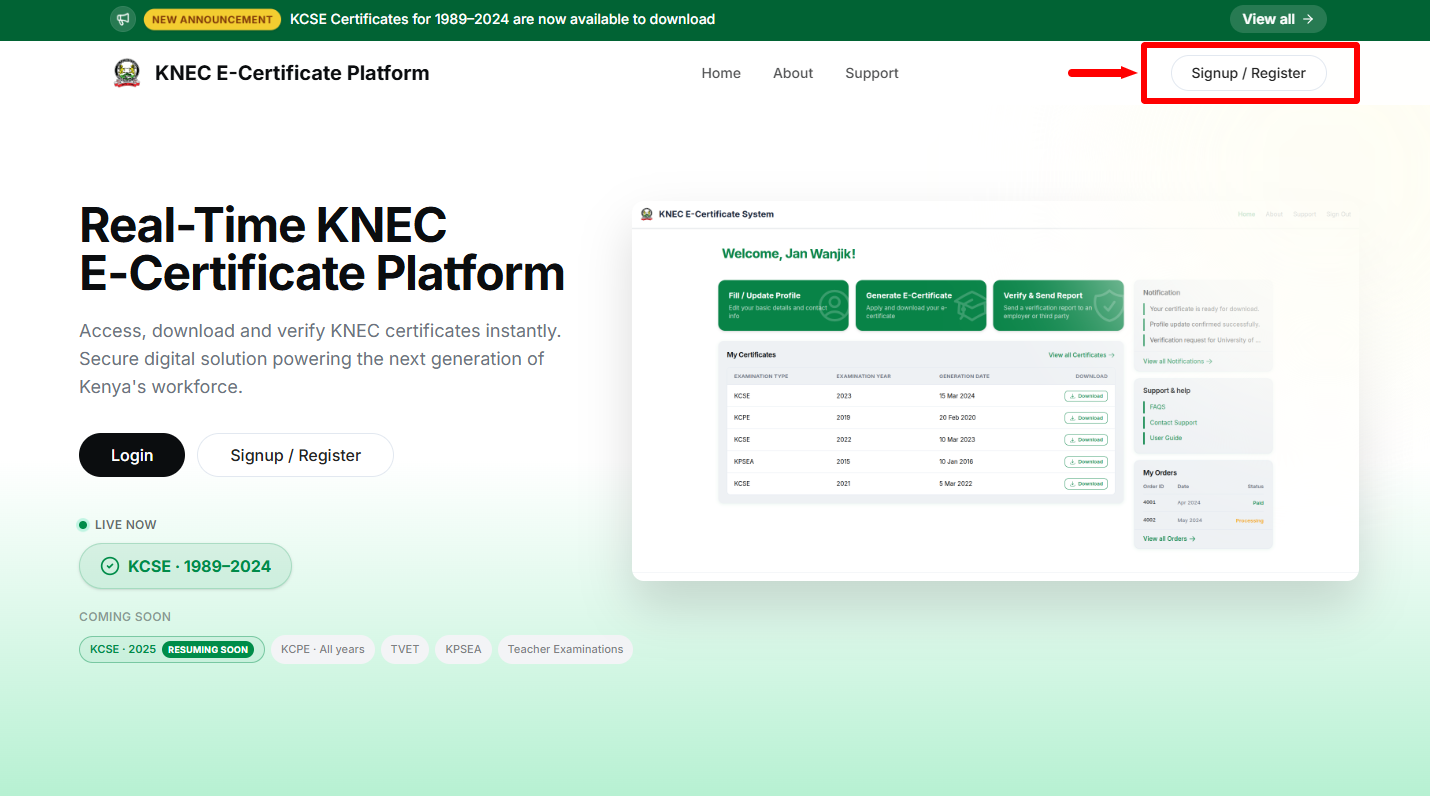This screenshot has width=1430, height=796.
Task: Select the Teacher Examinations chip
Action: [565, 649]
